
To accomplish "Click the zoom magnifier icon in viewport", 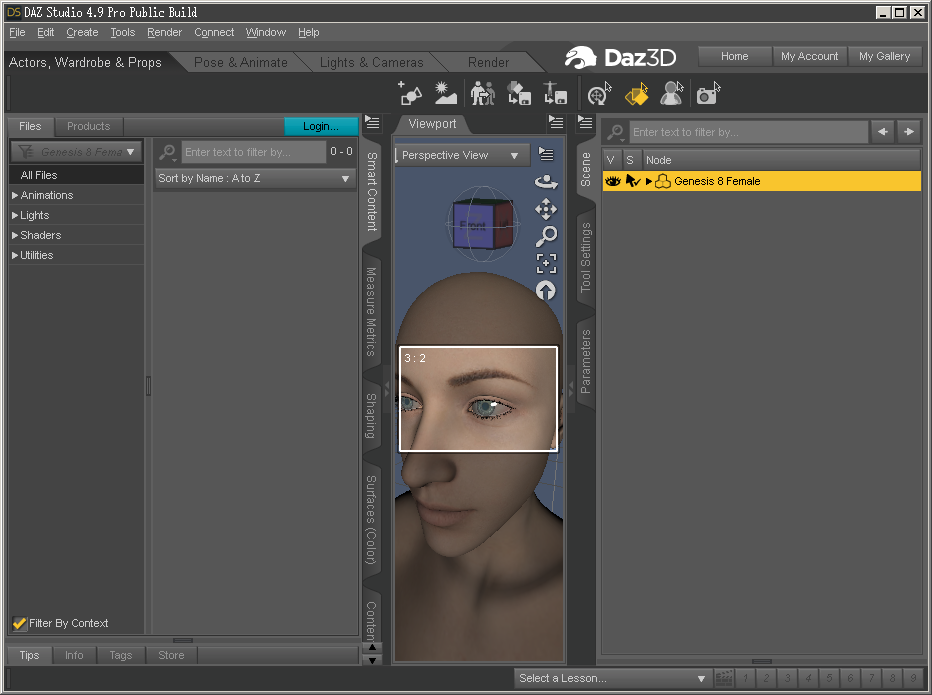I will point(546,236).
